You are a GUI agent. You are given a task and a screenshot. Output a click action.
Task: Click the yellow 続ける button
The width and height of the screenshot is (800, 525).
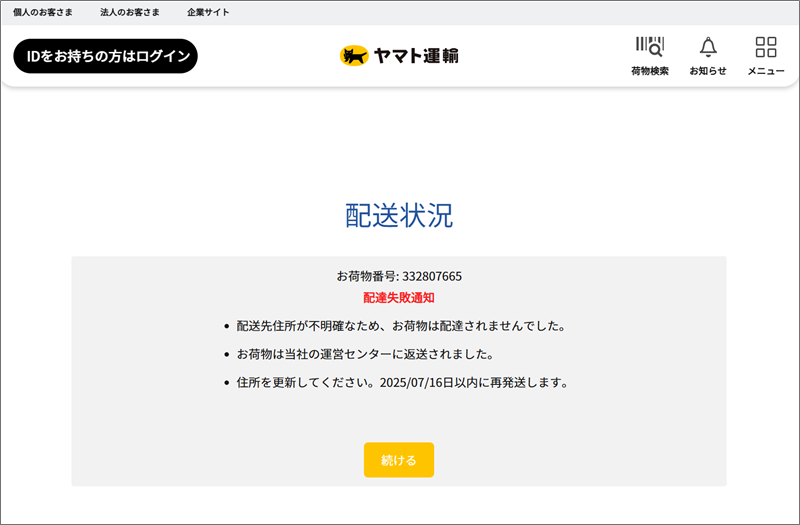click(x=399, y=460)
